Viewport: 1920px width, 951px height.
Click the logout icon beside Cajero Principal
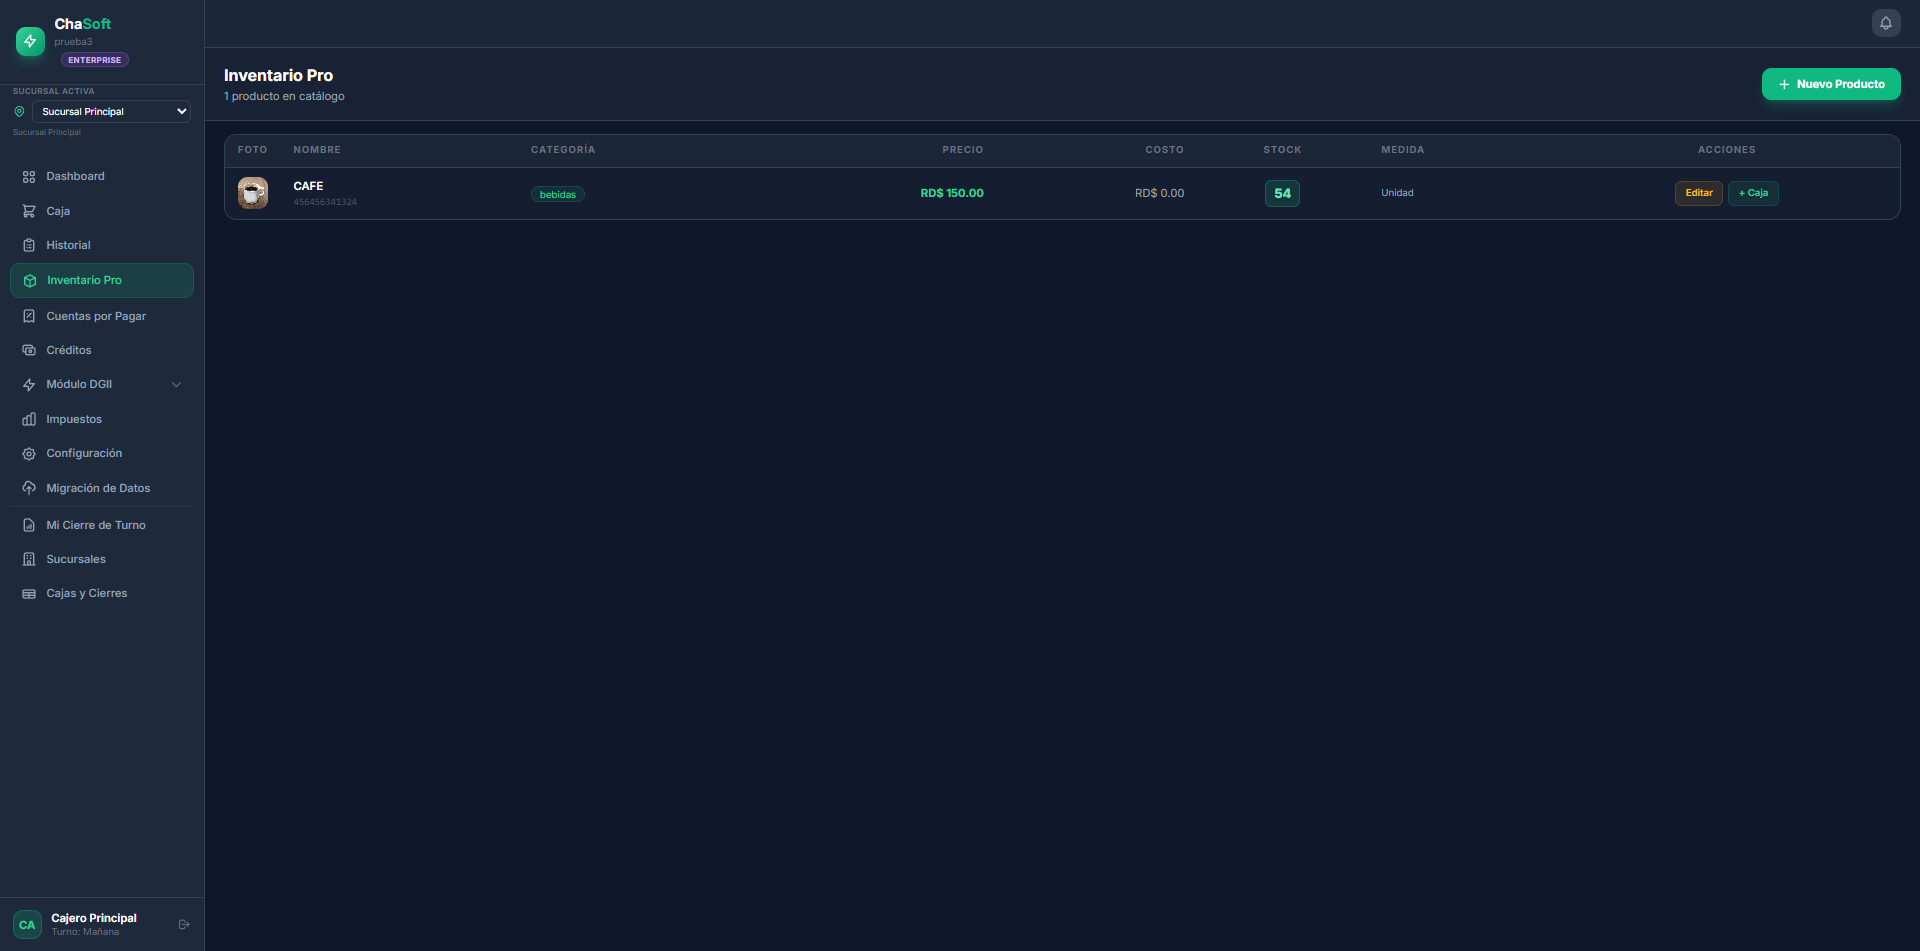click(184, 924)
